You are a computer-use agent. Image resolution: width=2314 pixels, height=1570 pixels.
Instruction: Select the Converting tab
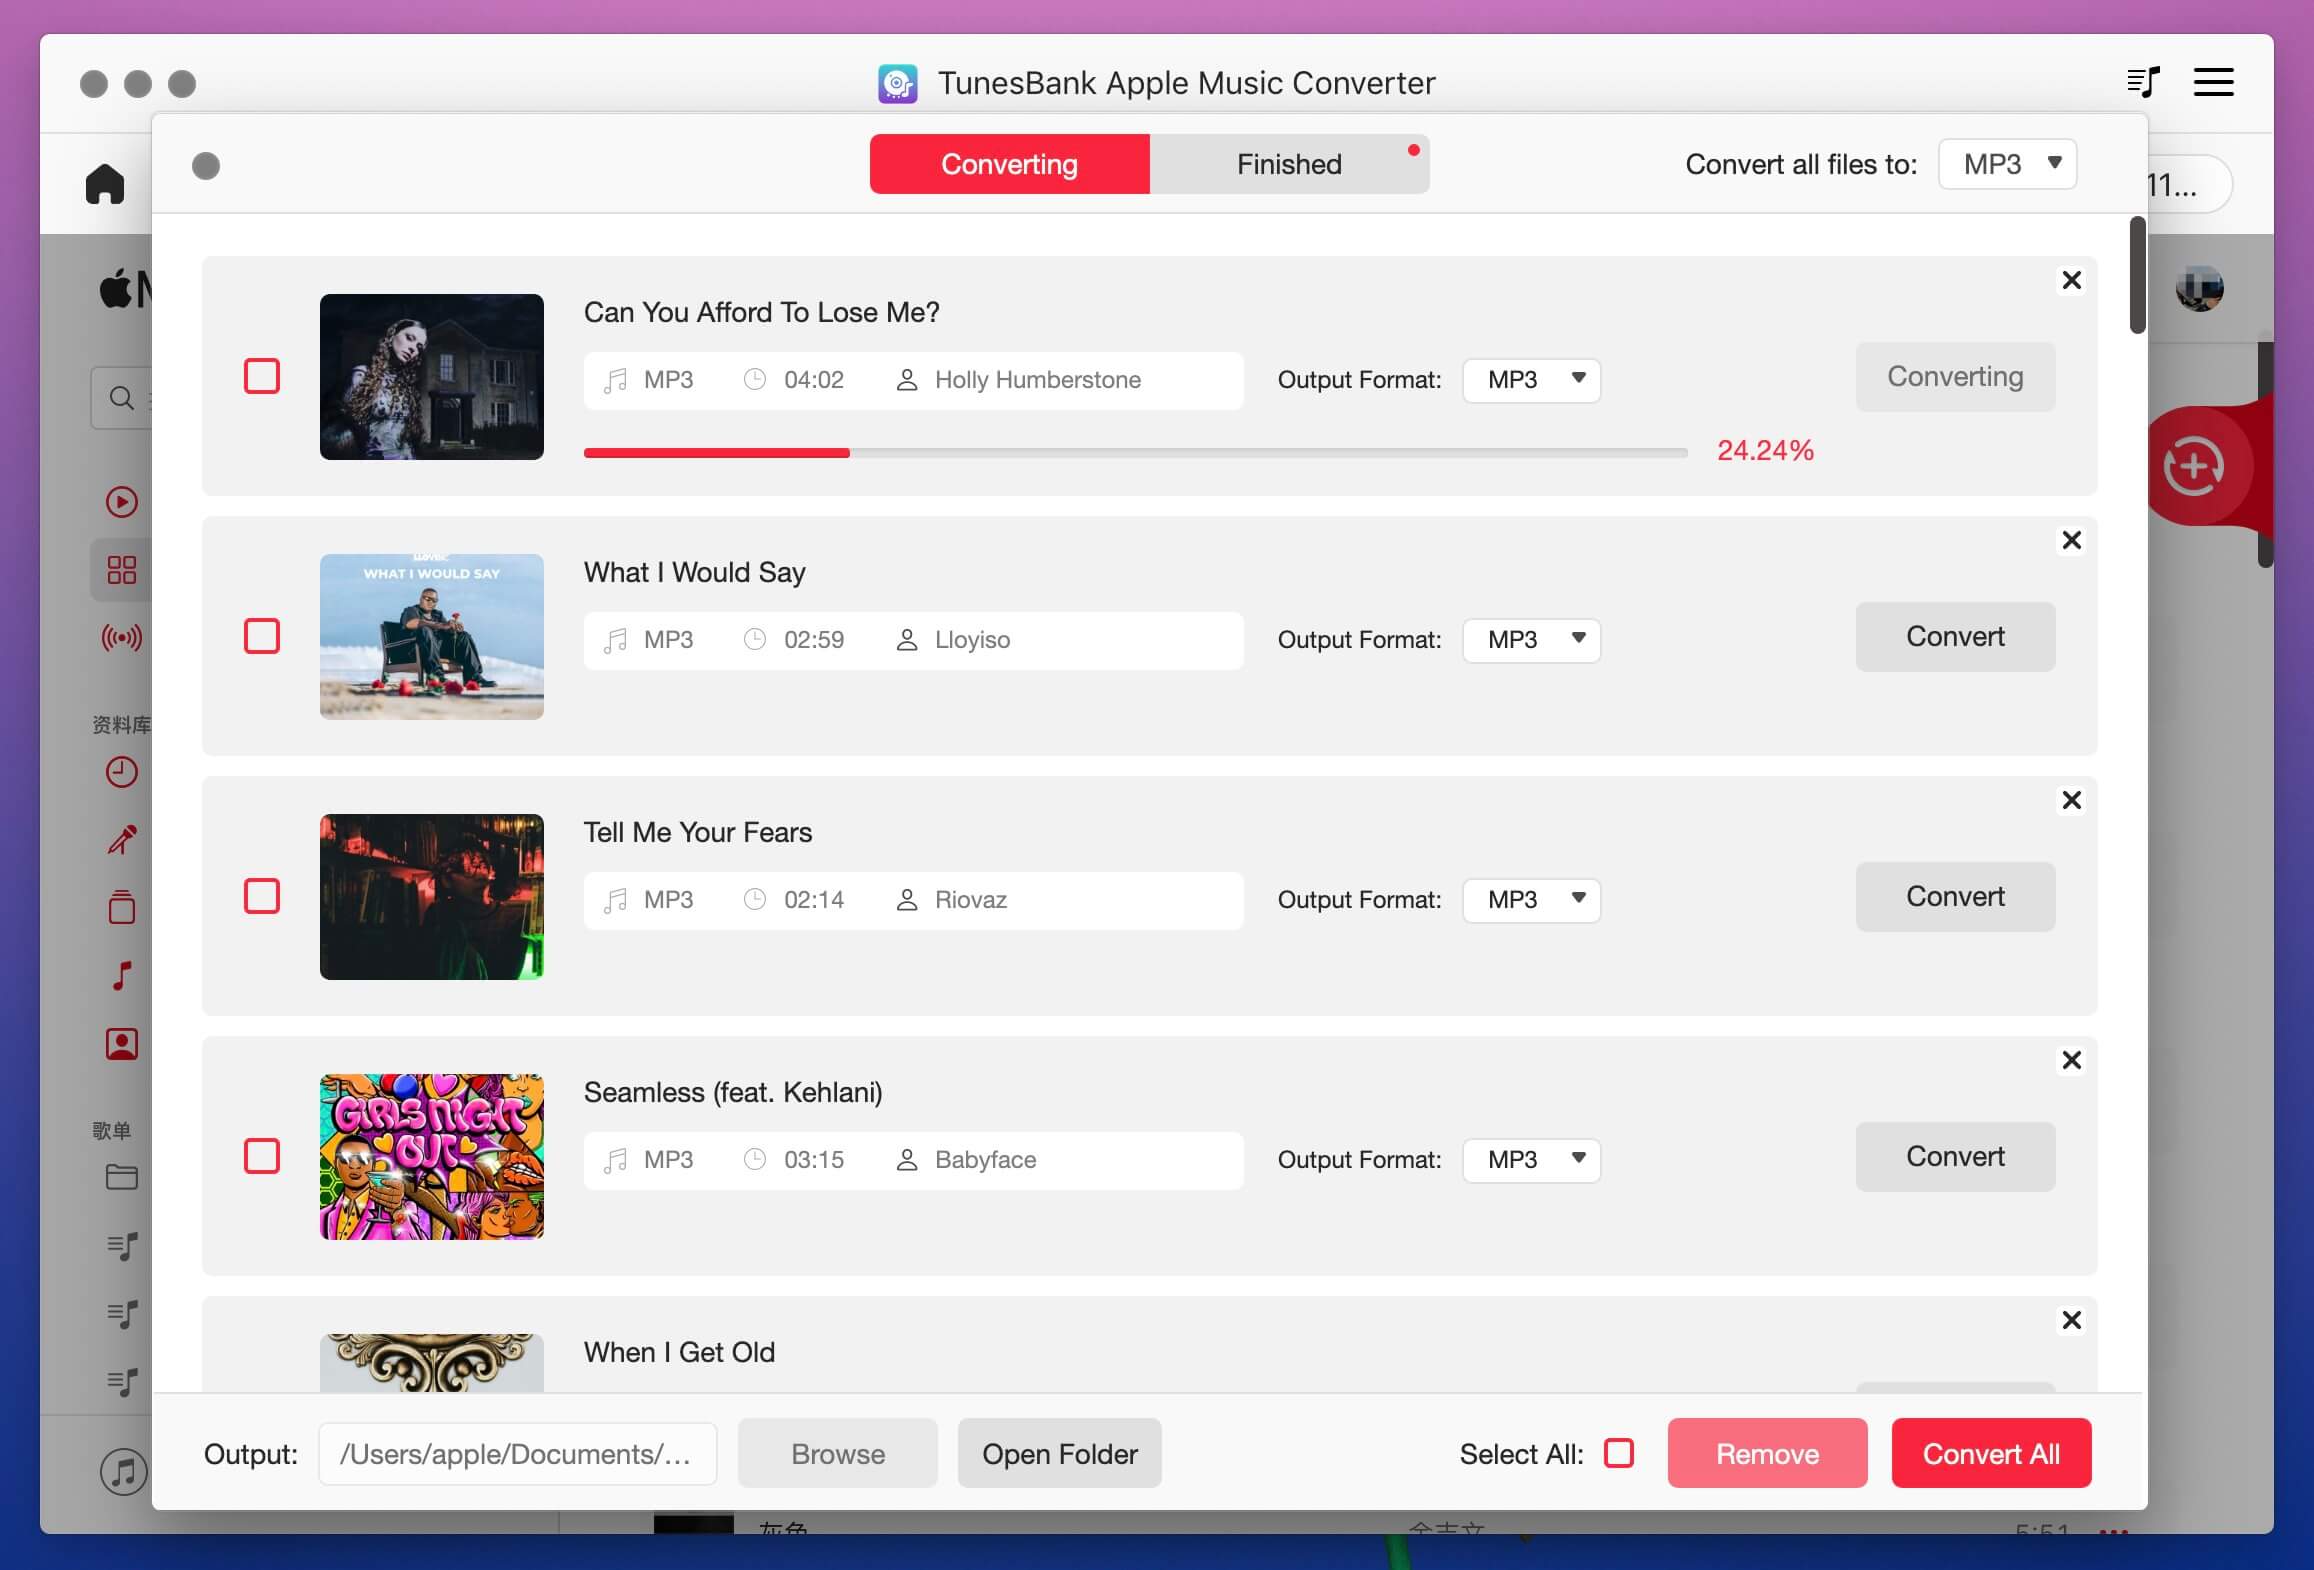(1011, 163)
